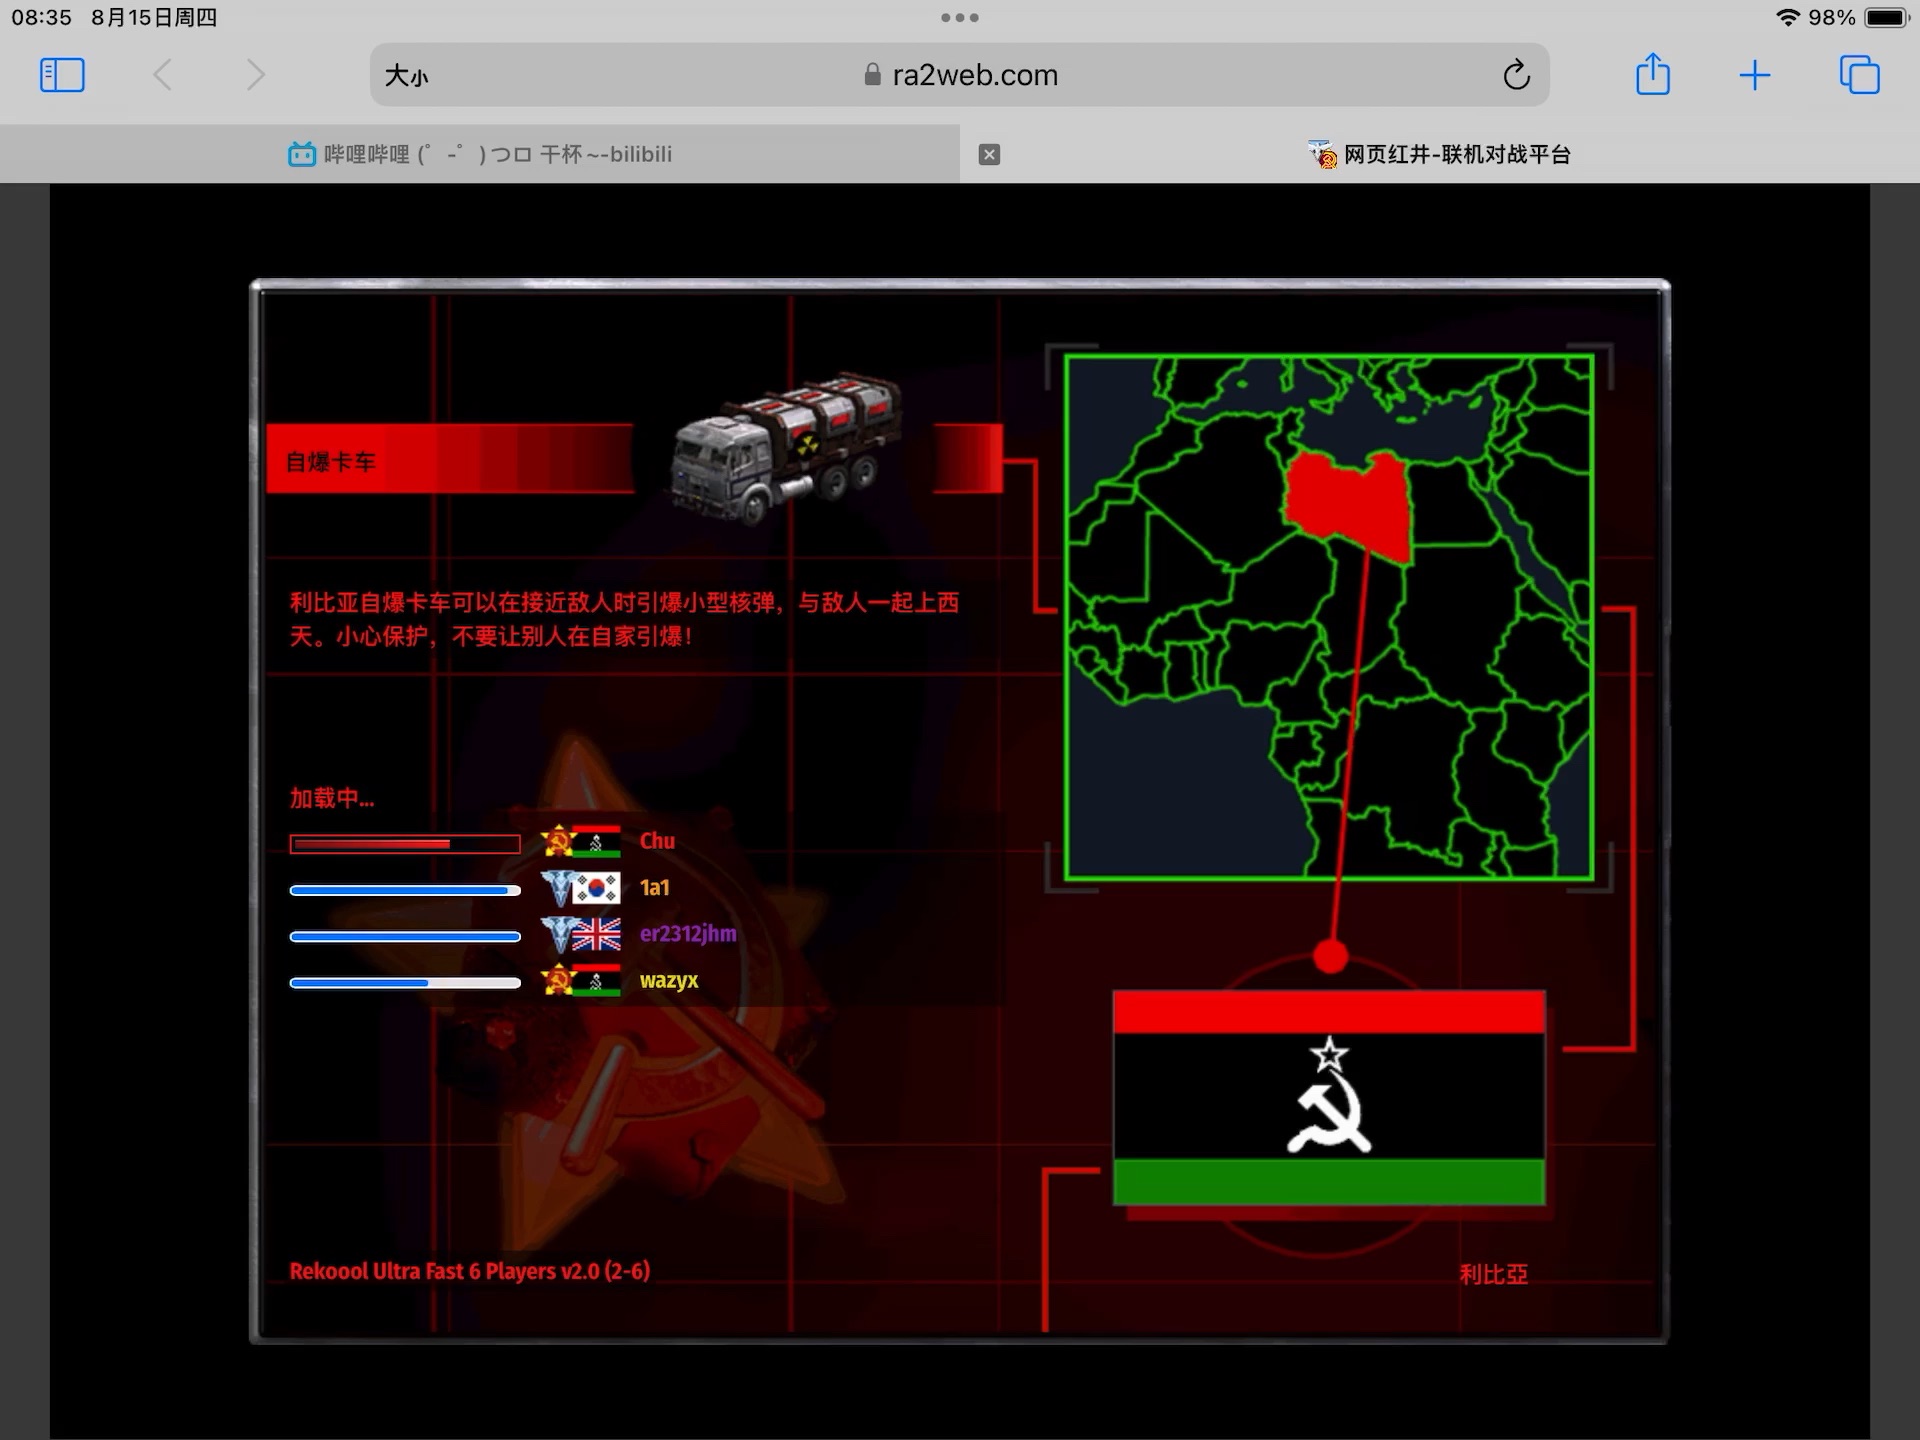Open the Share sheet
The image size is (1920, 1440).
pos(1653,74)
